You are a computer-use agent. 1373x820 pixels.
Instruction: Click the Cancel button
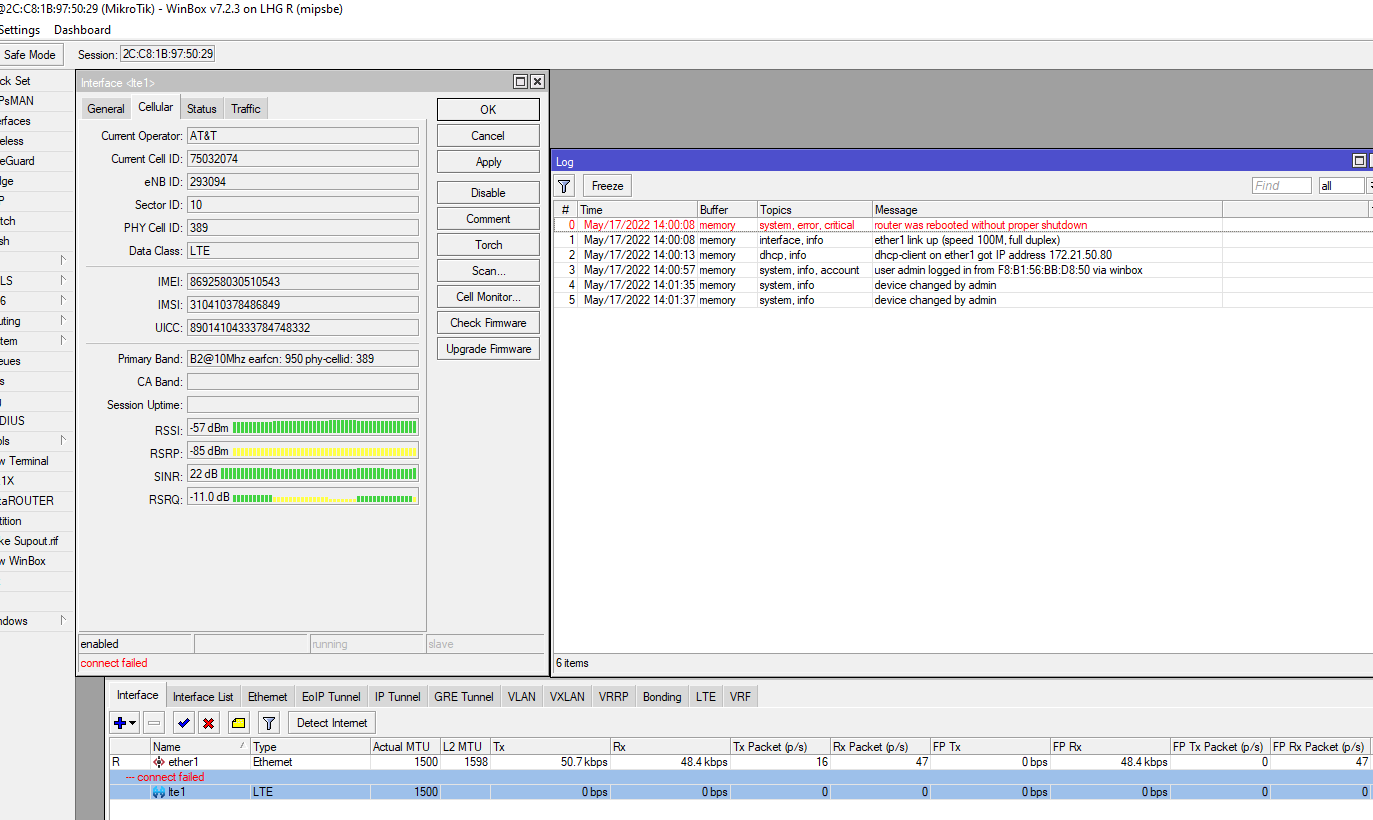click(x=488, y=136)
